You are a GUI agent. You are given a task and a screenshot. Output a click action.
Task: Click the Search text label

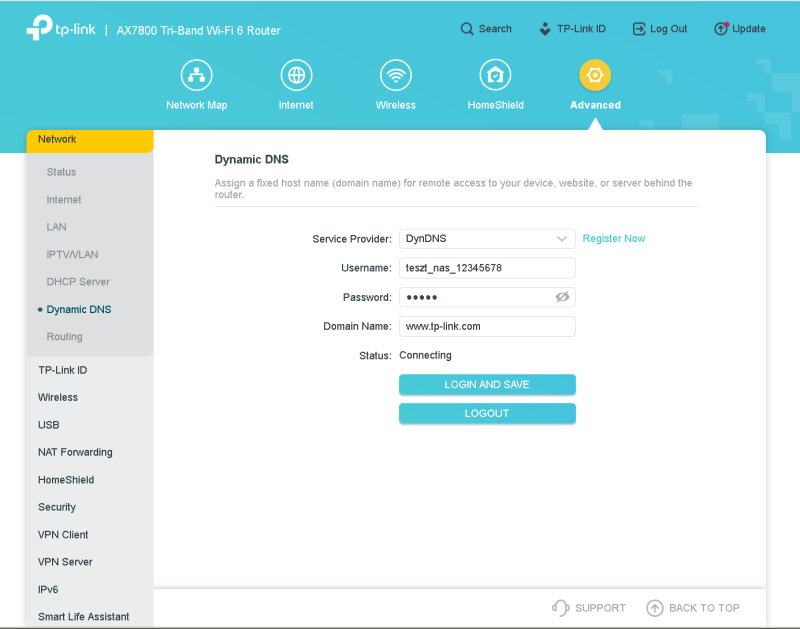click(495, 29)
